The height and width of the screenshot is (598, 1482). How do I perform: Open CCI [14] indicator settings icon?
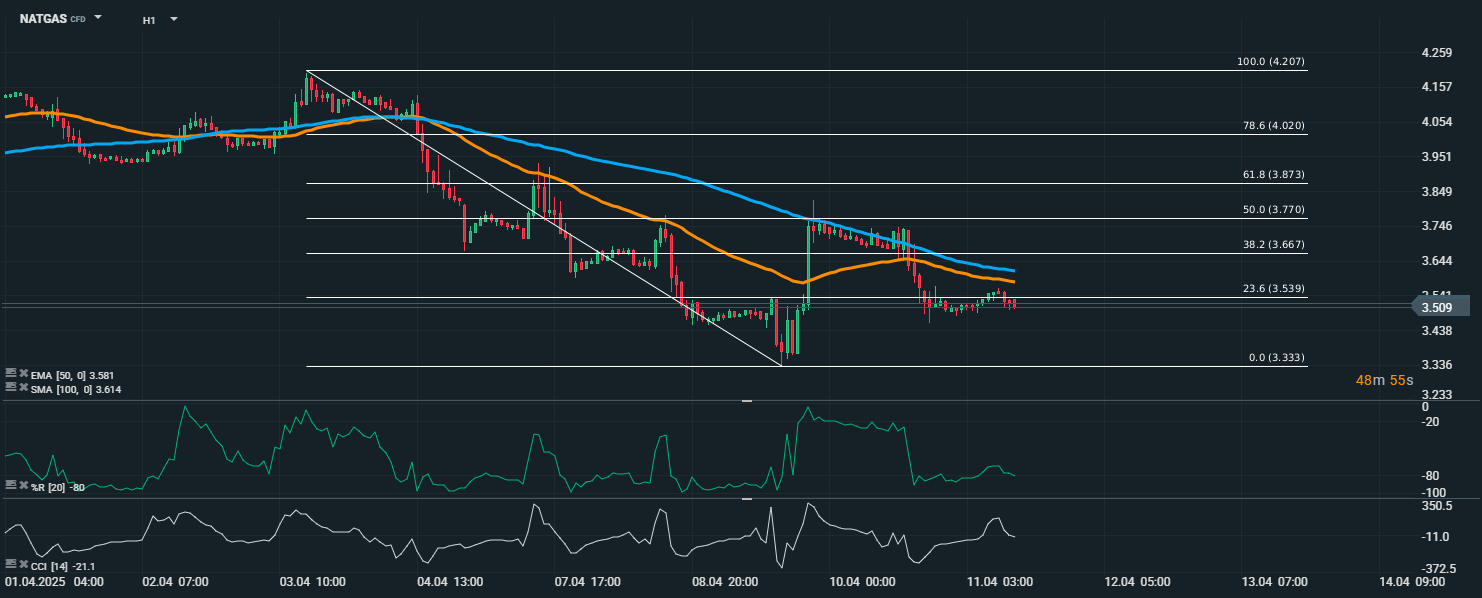10,566
